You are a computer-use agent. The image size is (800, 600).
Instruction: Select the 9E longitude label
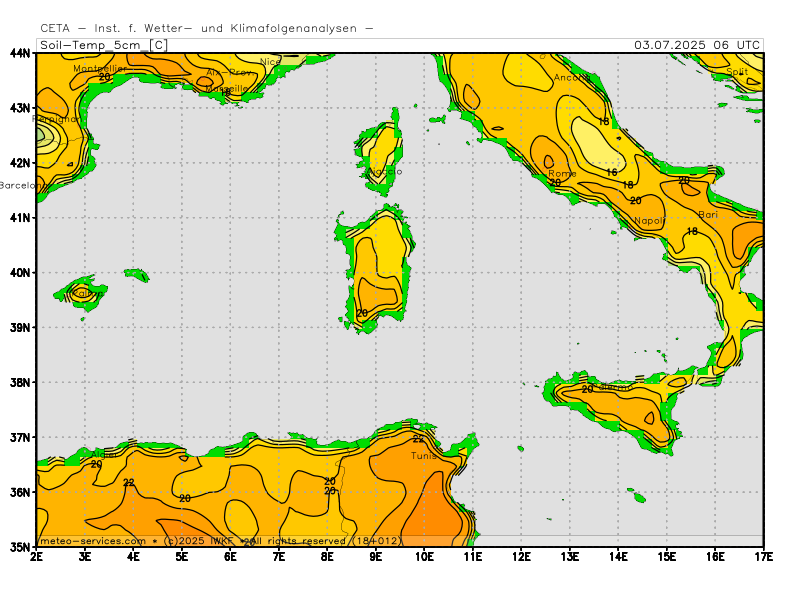tap(376, 556)
